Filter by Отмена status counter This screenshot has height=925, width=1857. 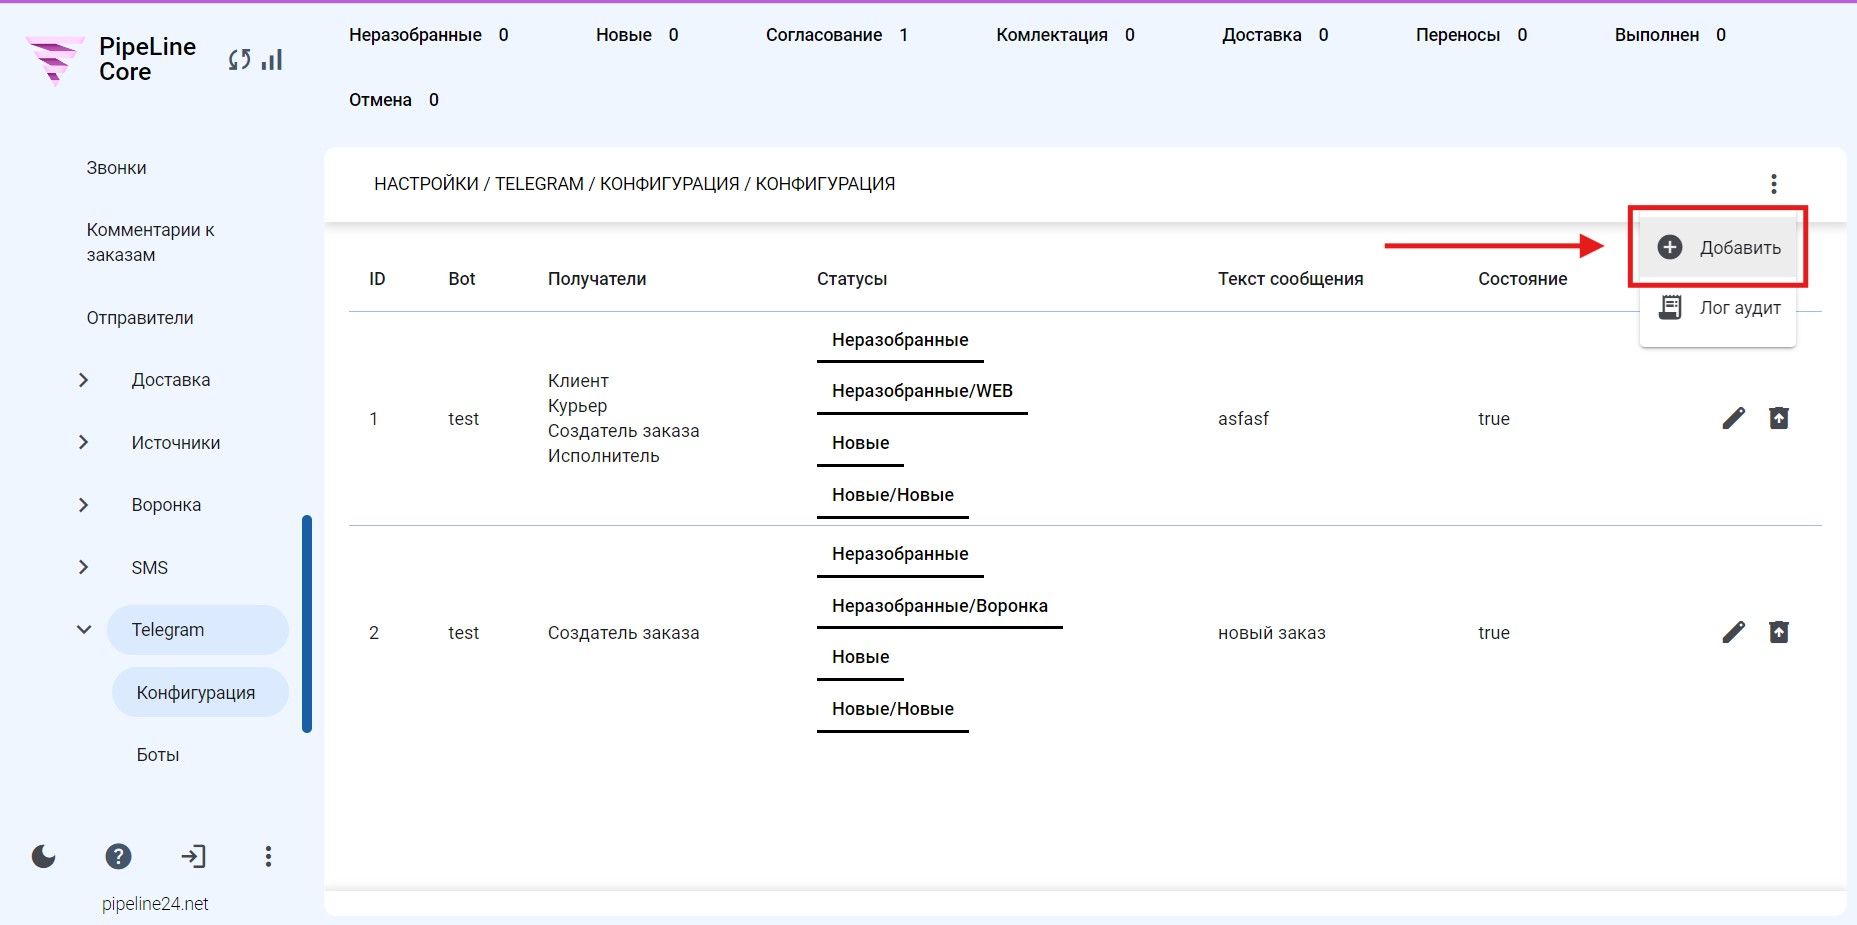[394, 100]
